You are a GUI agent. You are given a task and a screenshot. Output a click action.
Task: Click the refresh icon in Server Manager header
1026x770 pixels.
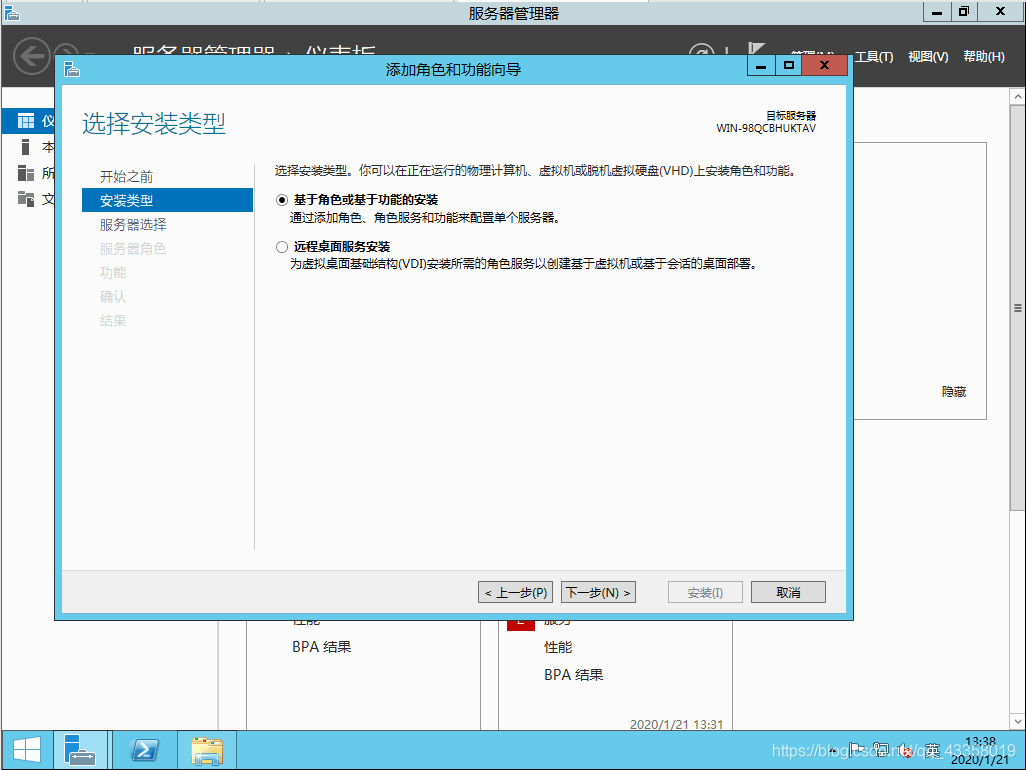click(701, 50)
